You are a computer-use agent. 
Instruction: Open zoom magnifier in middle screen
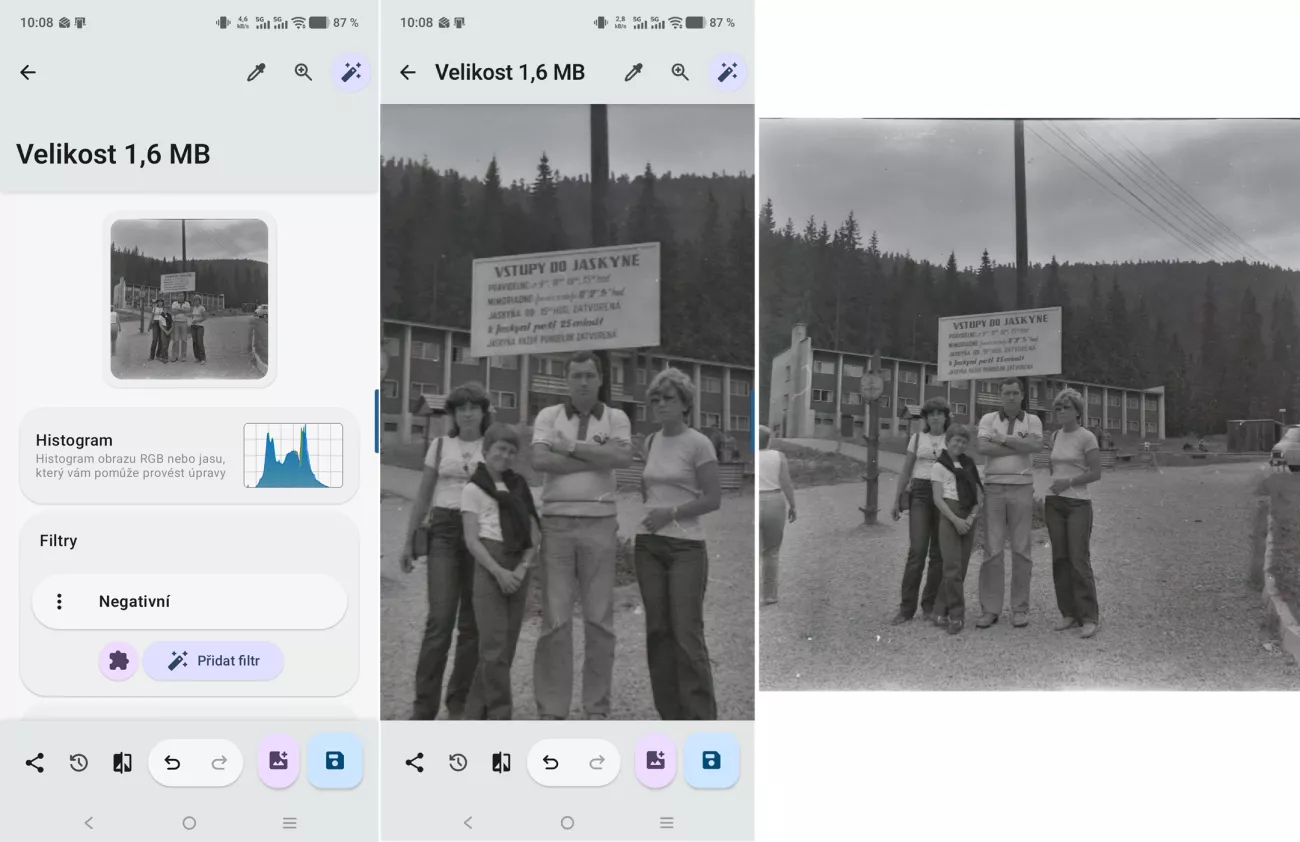[x=680, y=72]
